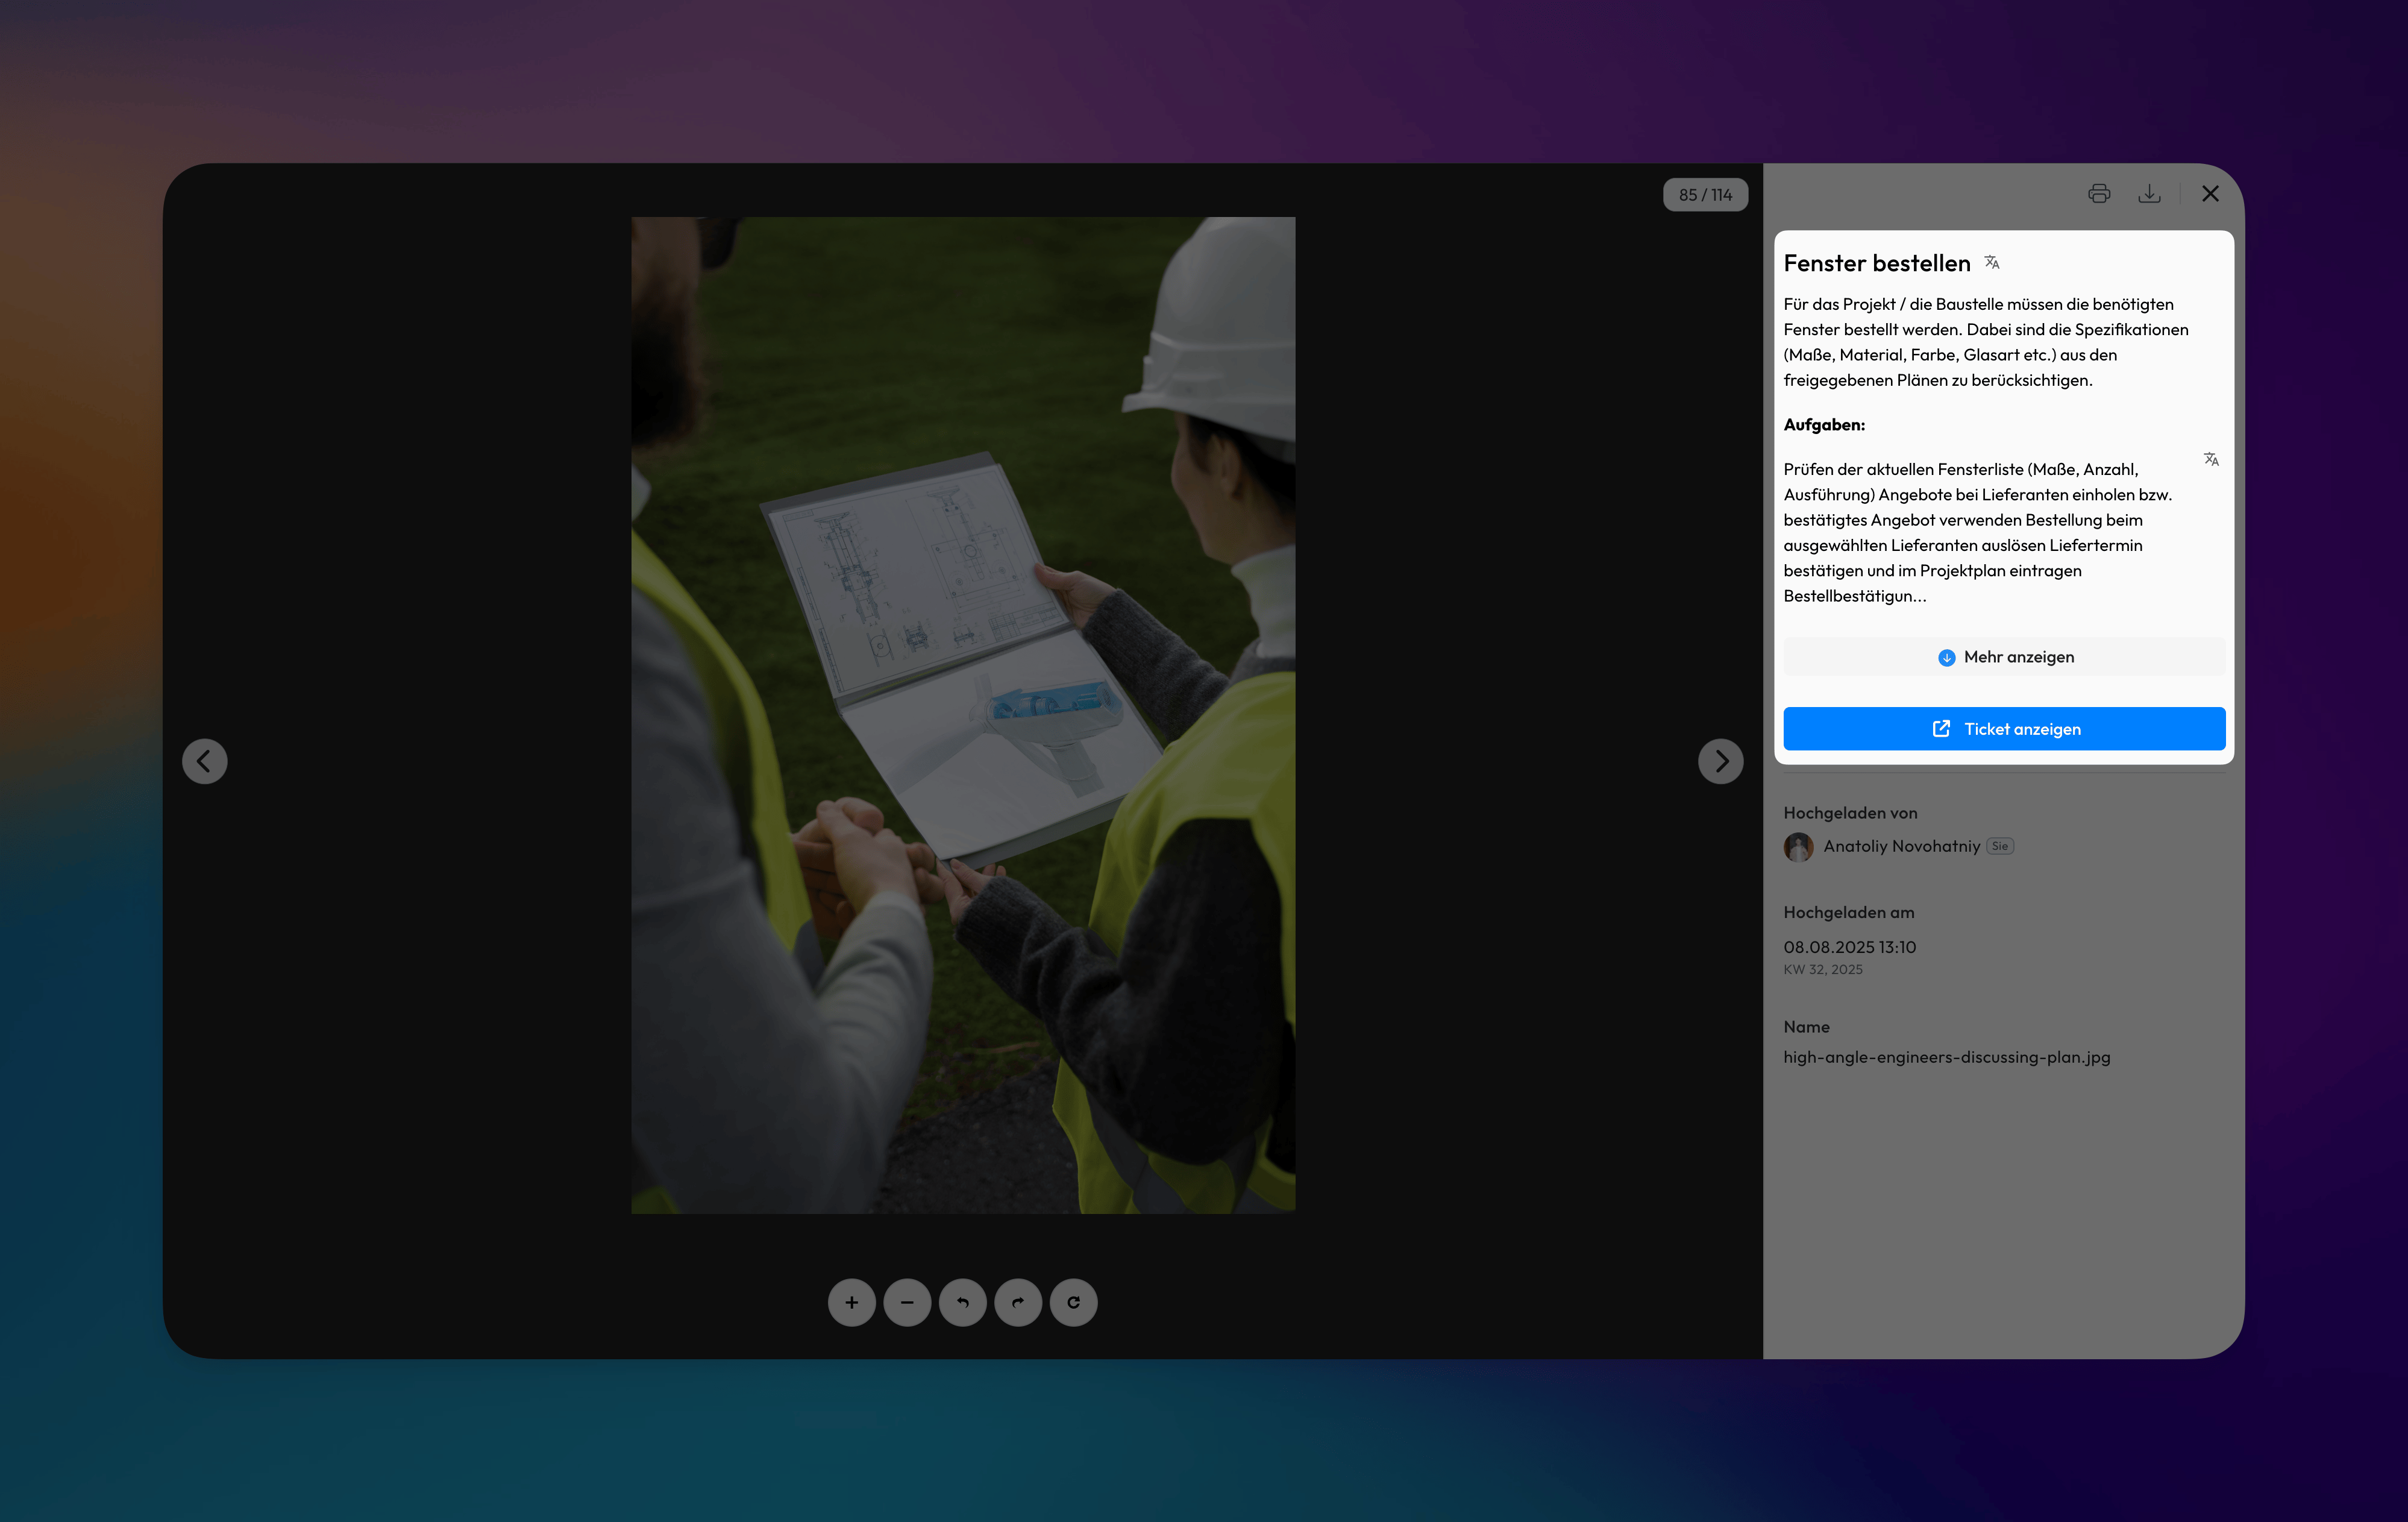Click the engineers discussing plan photo

click(x=962, y=715)
